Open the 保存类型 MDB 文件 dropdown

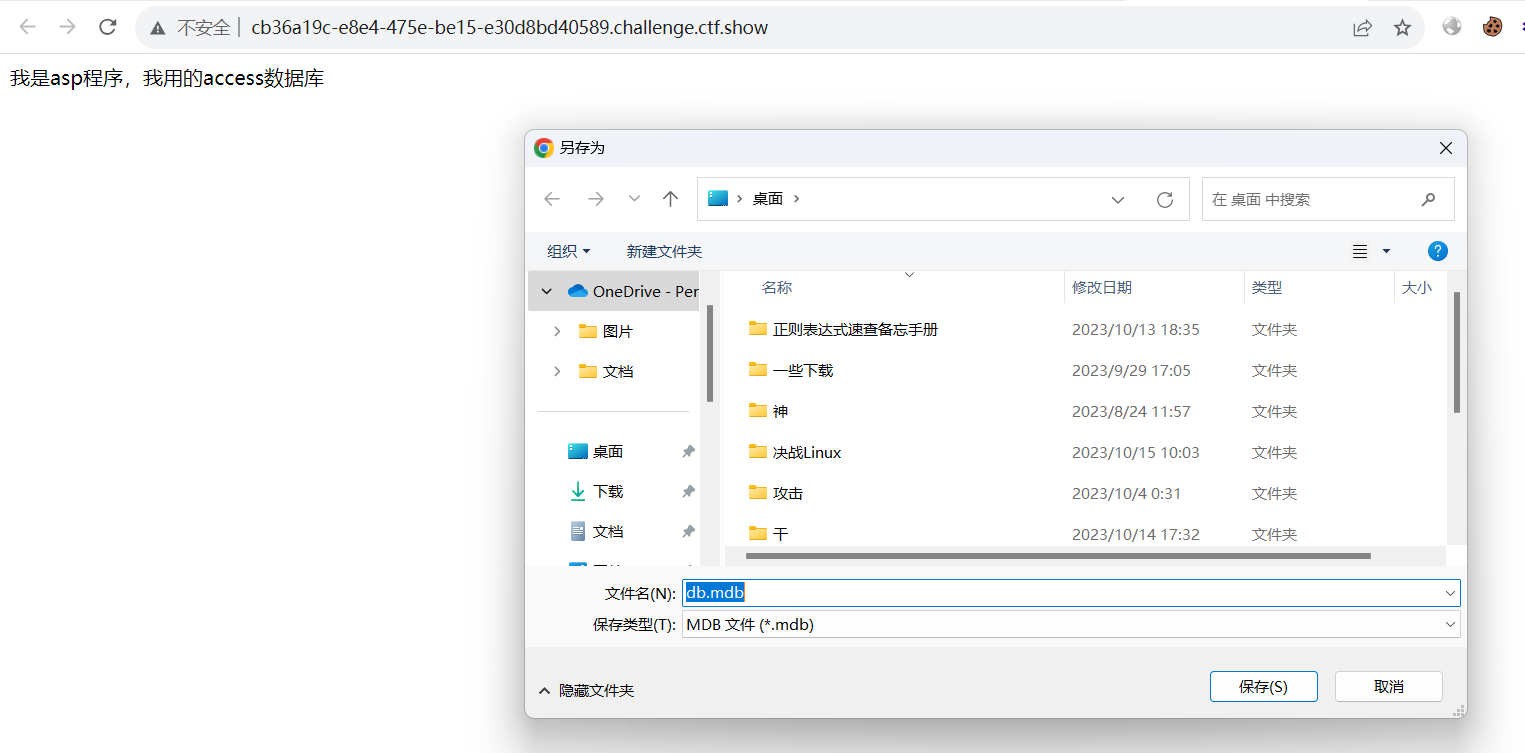[x=1071, y=625]
